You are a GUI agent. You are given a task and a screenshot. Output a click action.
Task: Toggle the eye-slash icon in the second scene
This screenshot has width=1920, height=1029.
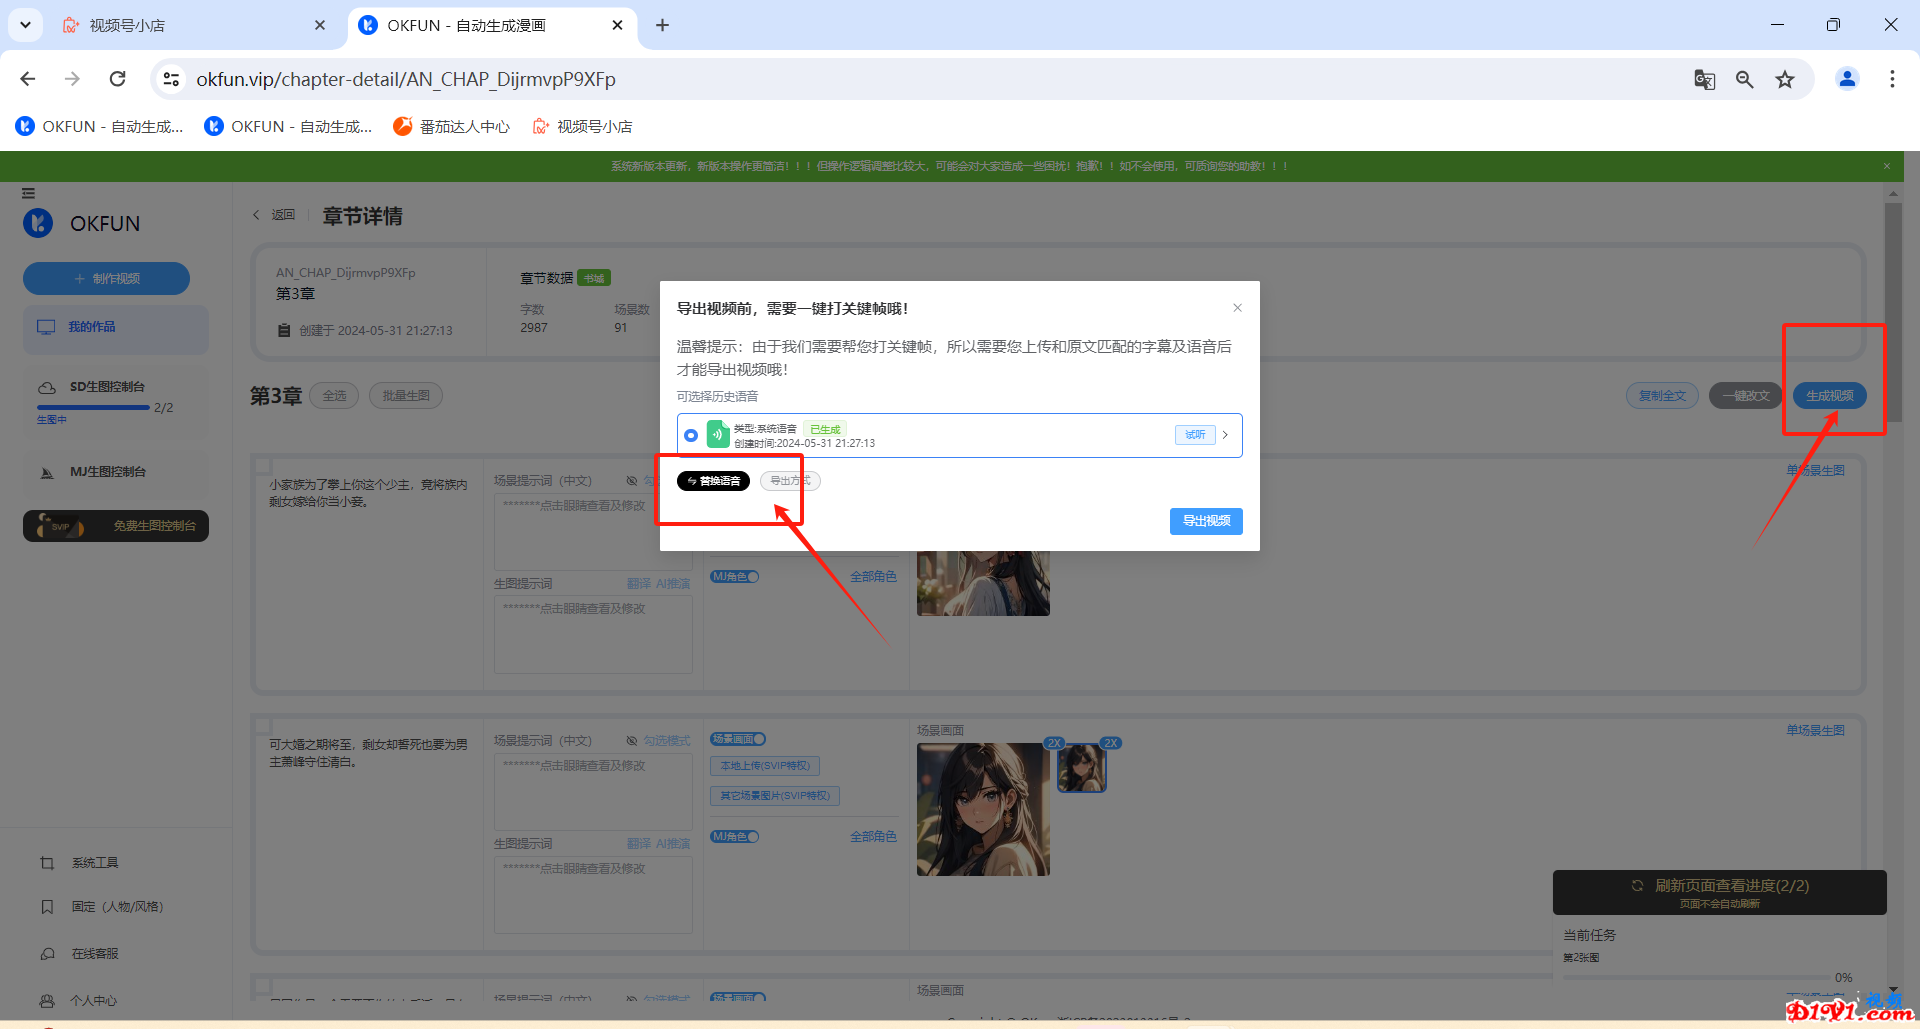tap(632, 741)
